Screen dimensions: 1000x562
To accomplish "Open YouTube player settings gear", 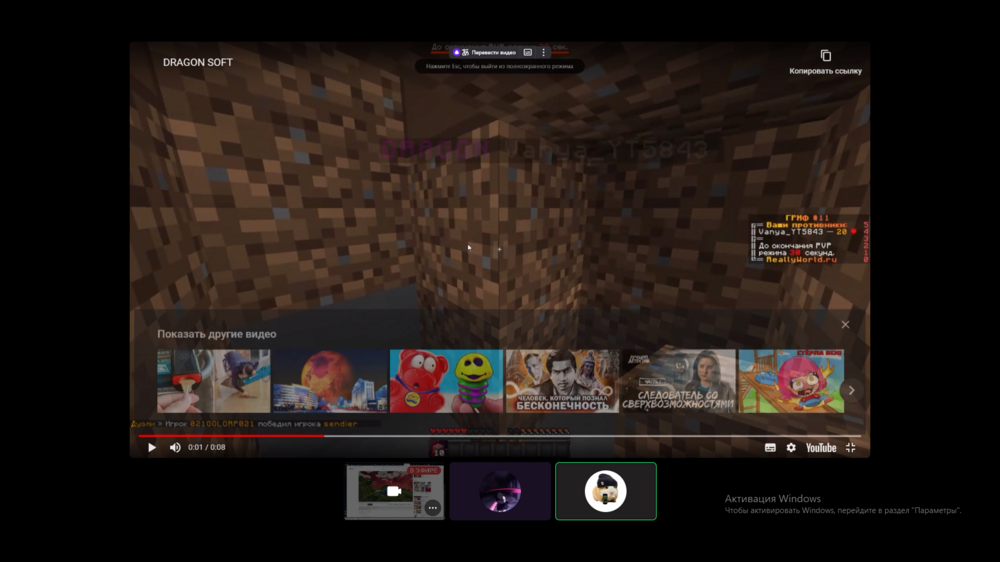I will tap(791, 448).
